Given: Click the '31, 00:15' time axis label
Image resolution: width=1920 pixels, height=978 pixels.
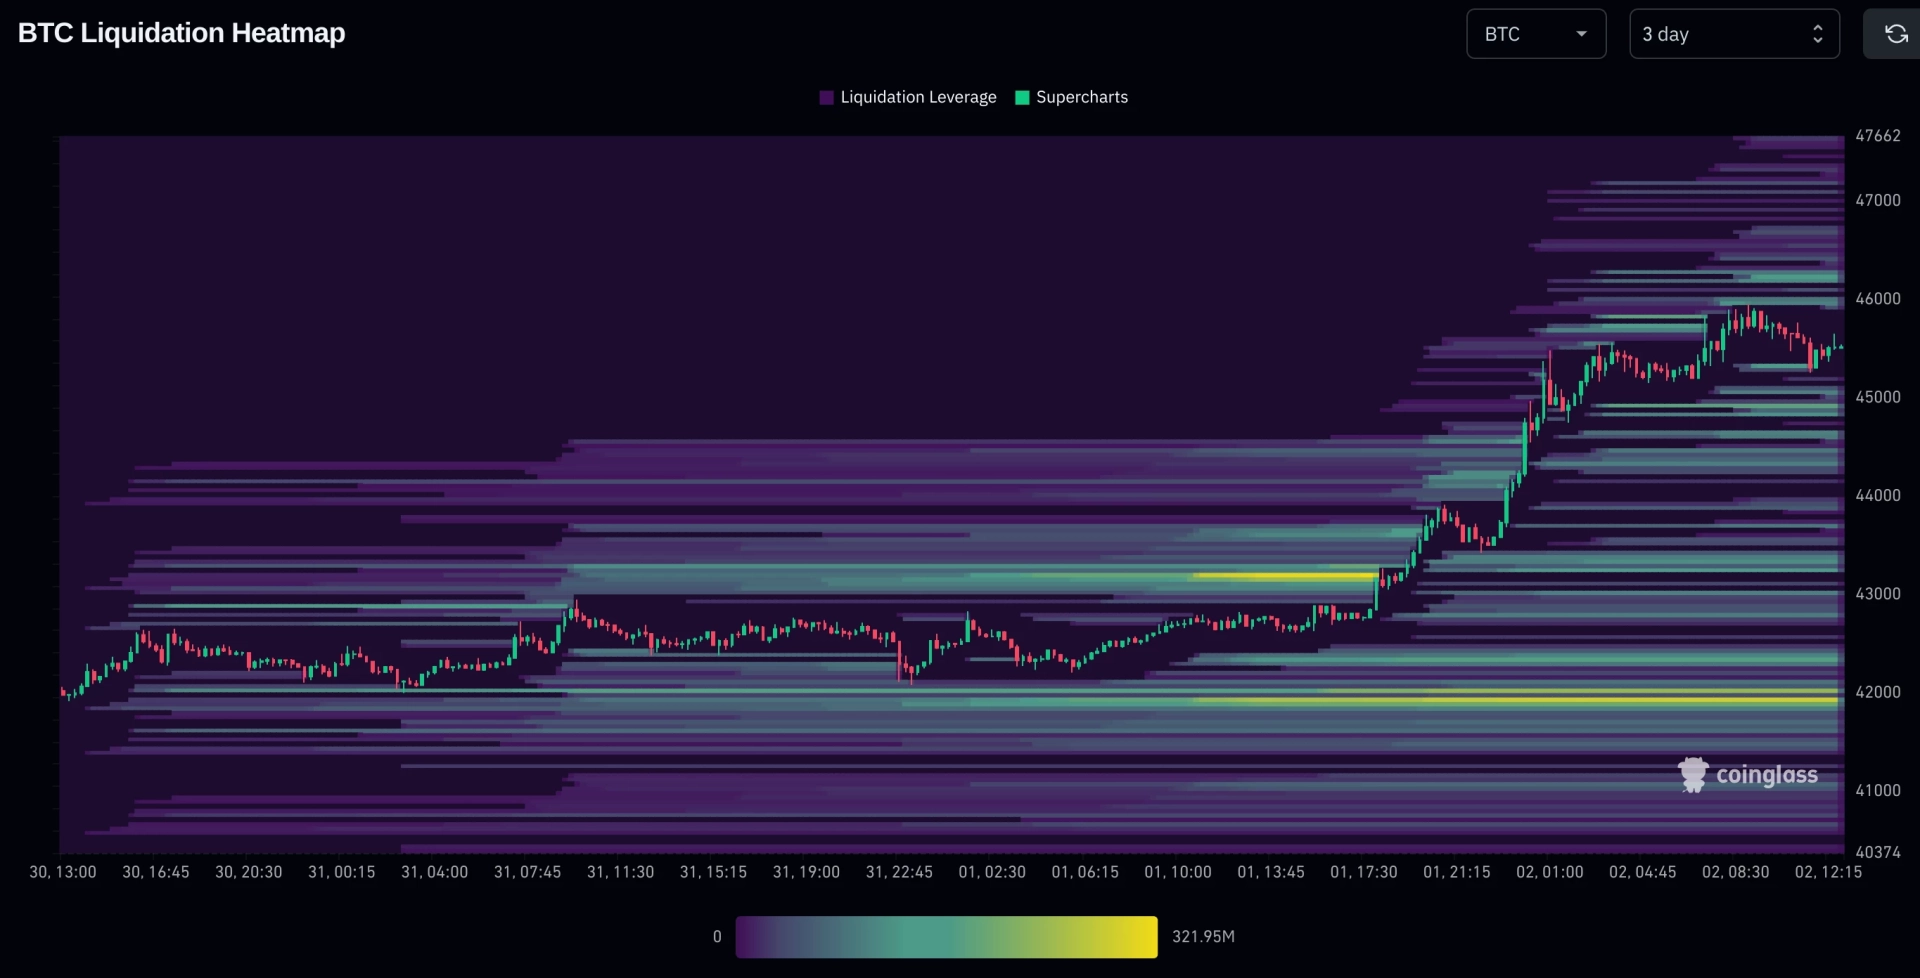Looking at the screenshot, I should (342, 872).
